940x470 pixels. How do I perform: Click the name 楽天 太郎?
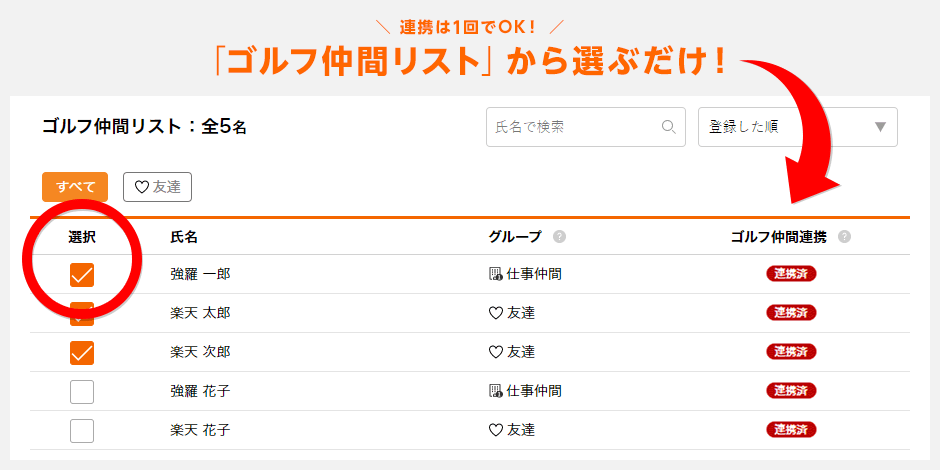[200, 313]
